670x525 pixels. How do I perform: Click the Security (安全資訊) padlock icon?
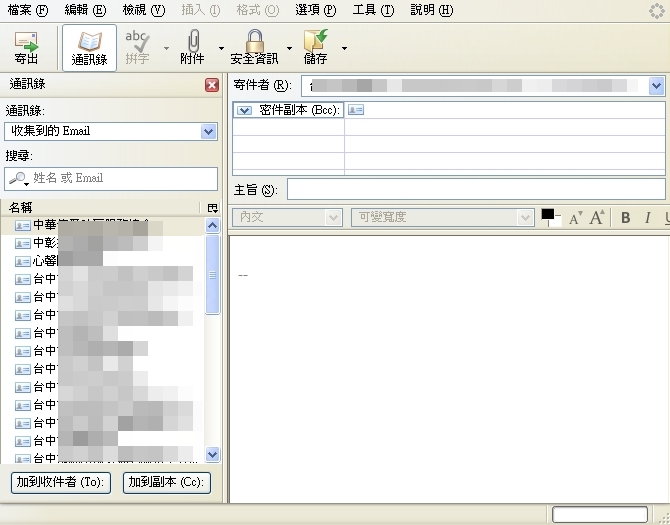[254, 48]
